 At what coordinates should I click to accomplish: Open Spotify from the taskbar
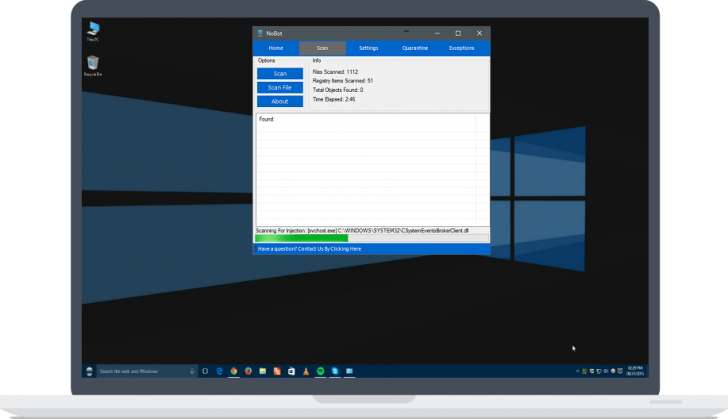[x=320, y=371]
